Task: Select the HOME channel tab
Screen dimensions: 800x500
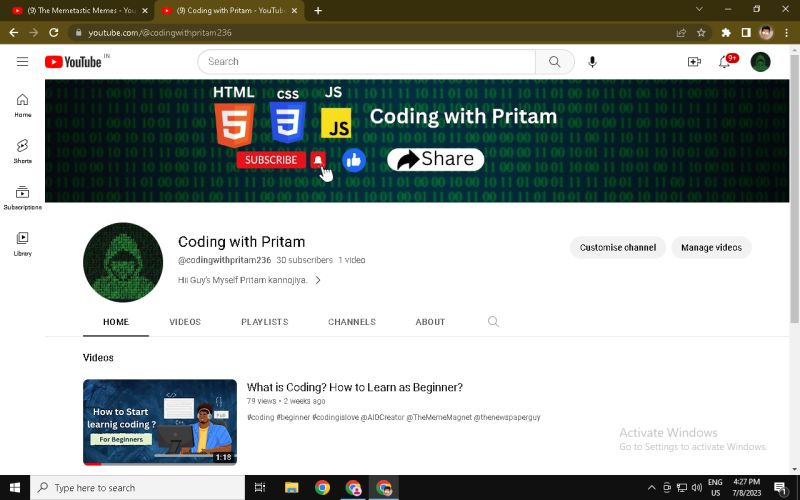Action: point(116,322)
